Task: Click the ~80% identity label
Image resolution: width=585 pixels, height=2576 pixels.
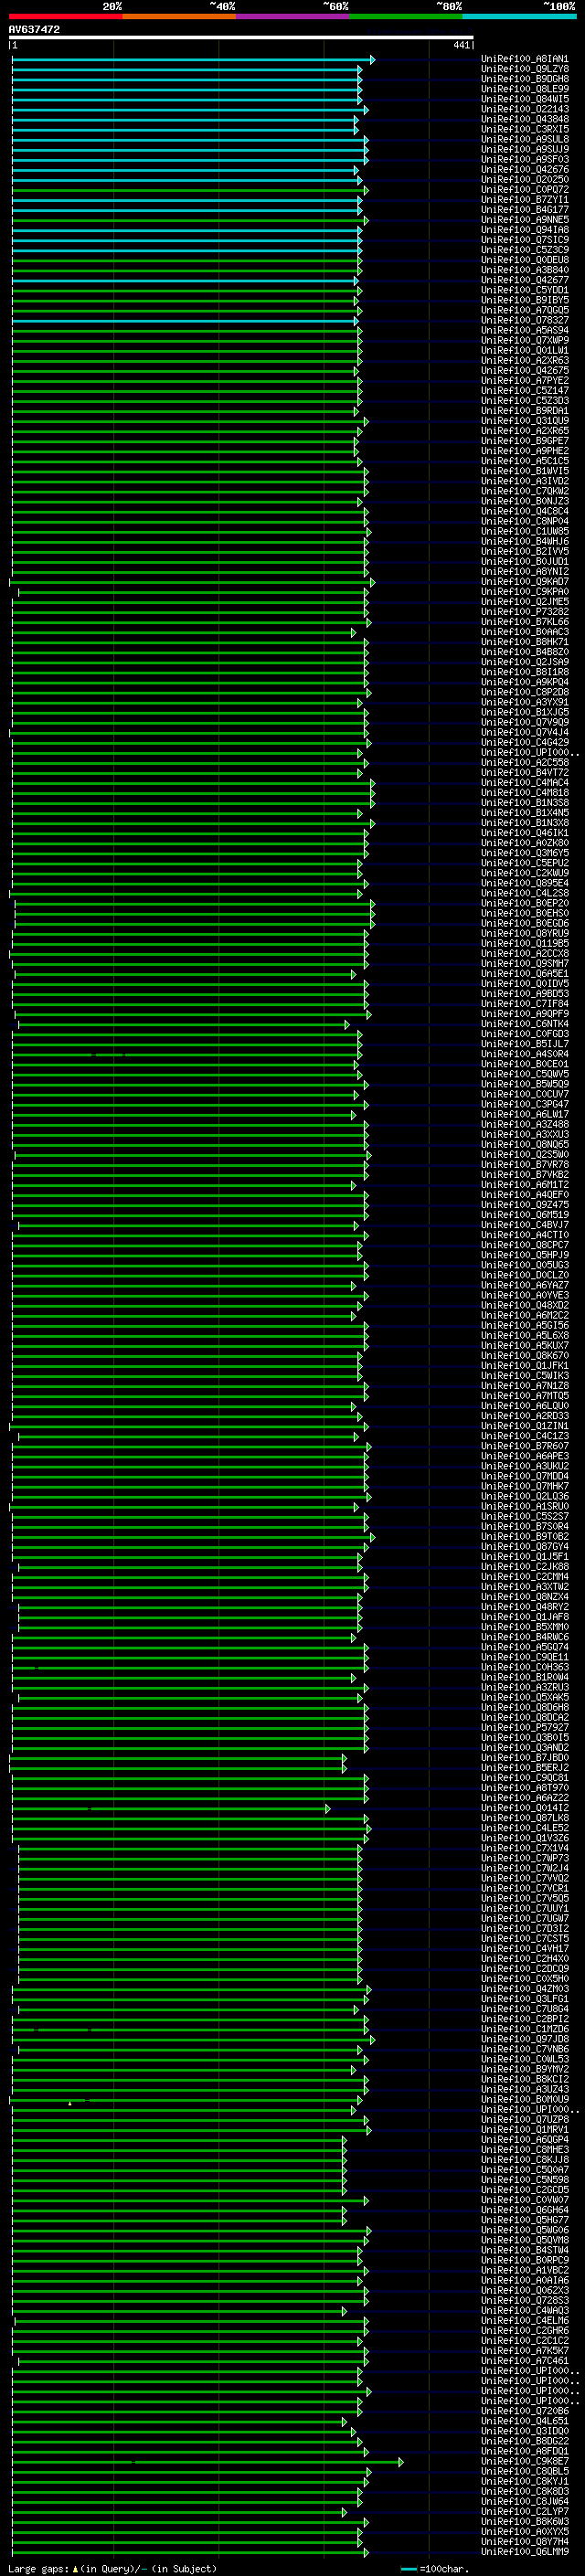Action: tap(449, 6)
